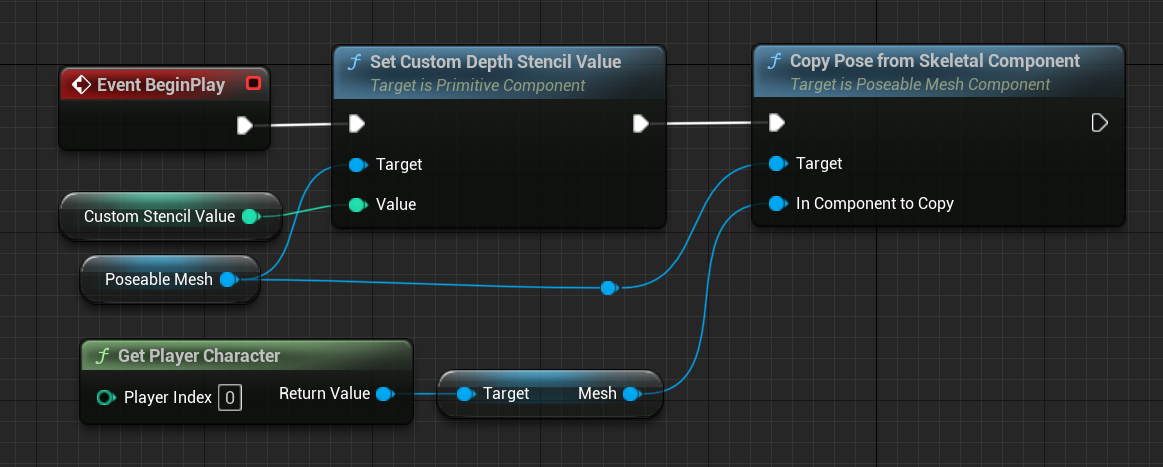1163x467 pixels.
Task: Select the Copy Pose from Skeletal Component title
Action: (934, 61)
